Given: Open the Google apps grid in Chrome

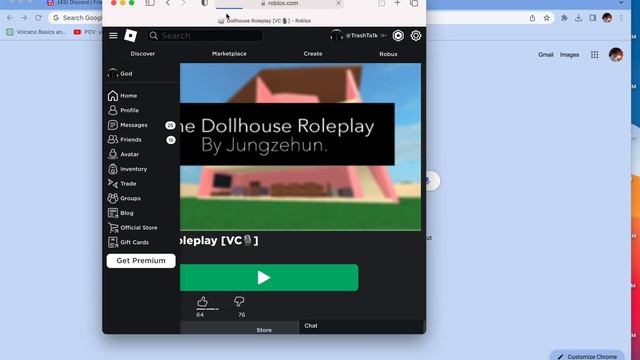Looking at the screenshot, I should coord(594,55).
